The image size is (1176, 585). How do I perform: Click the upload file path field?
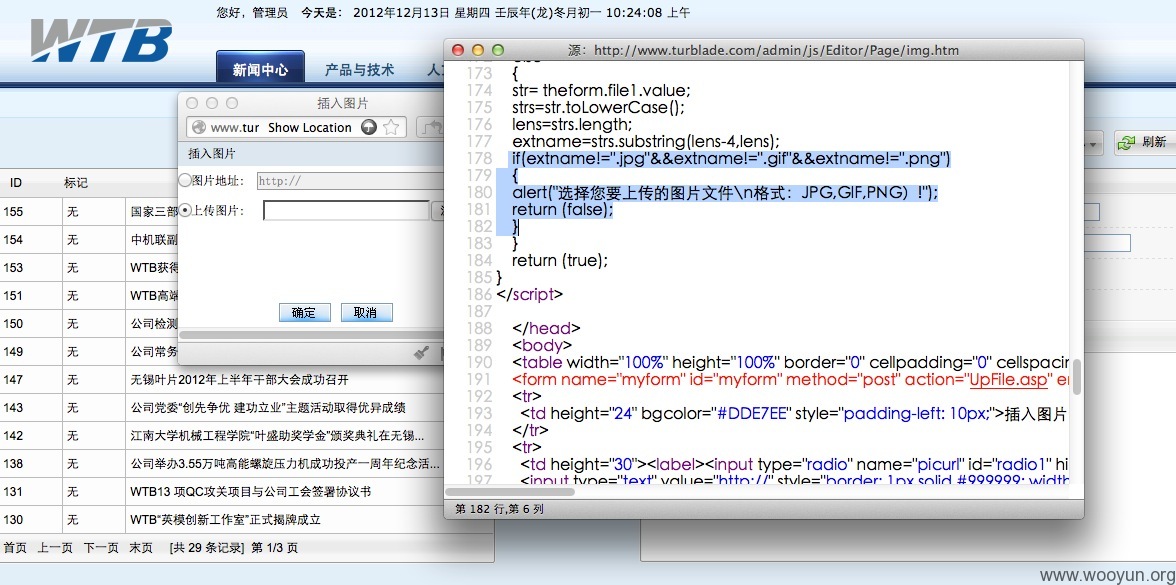pos(346,211)
